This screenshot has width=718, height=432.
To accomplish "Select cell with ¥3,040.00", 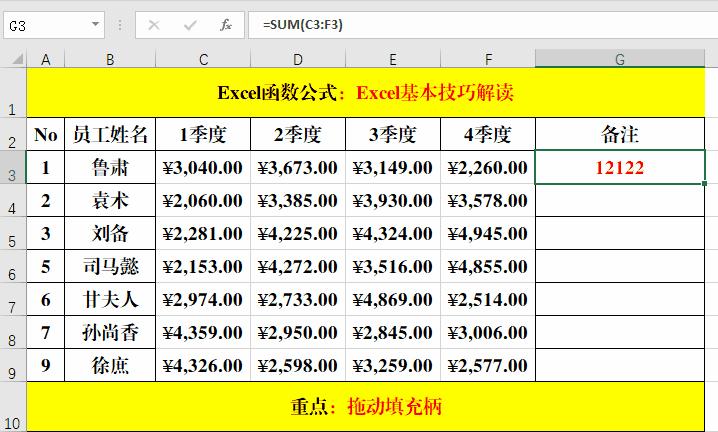I will click(x=203, y=167).
